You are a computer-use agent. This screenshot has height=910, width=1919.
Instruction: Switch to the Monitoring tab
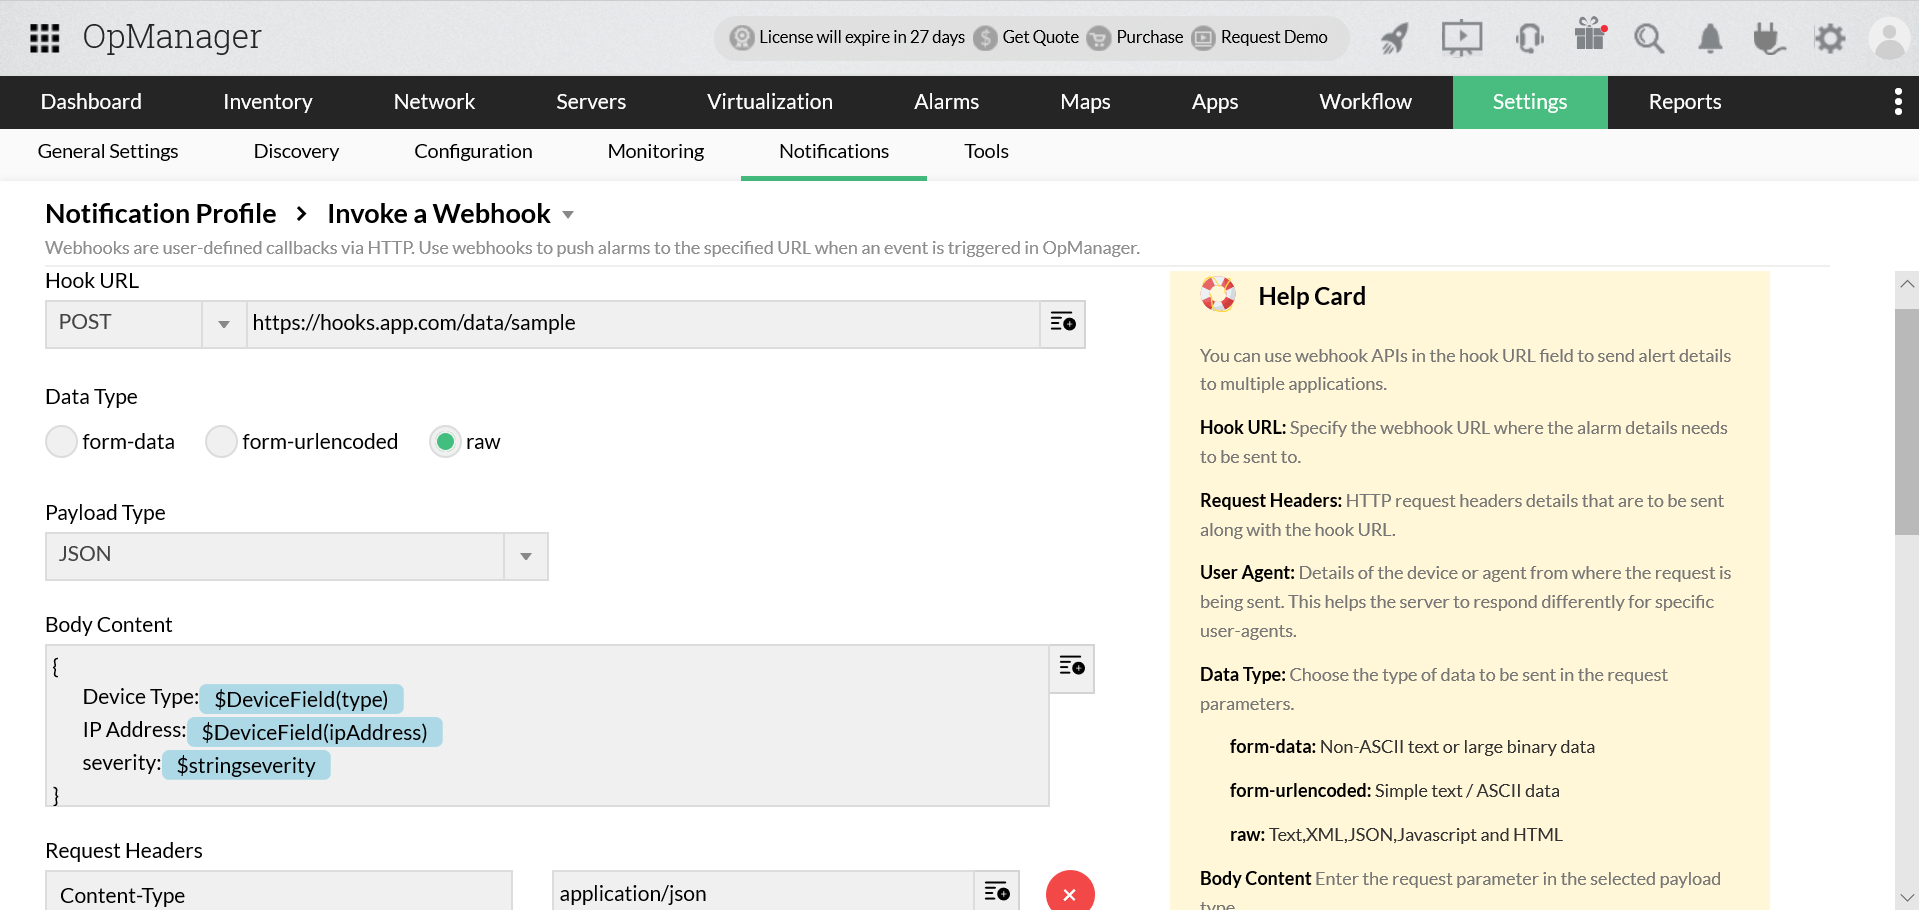(656, 152)
